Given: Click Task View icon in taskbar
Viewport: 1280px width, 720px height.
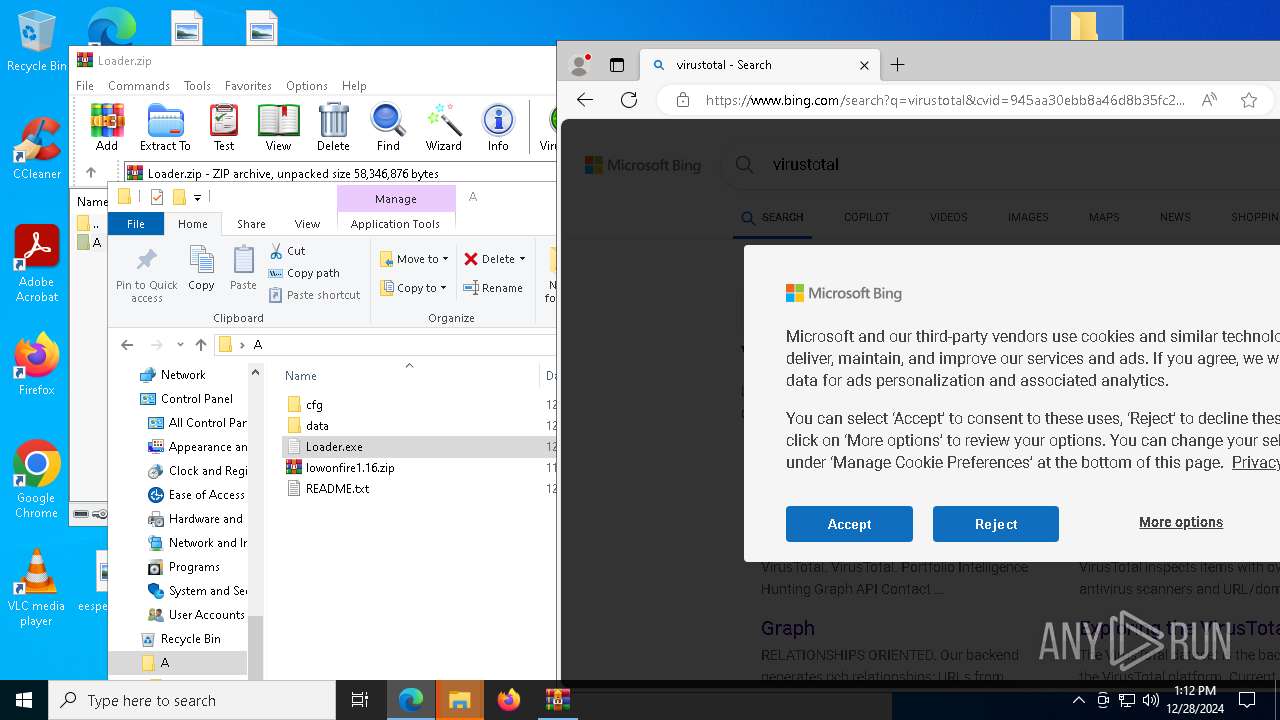Looking at the screenshot, I should coord(360,701).
